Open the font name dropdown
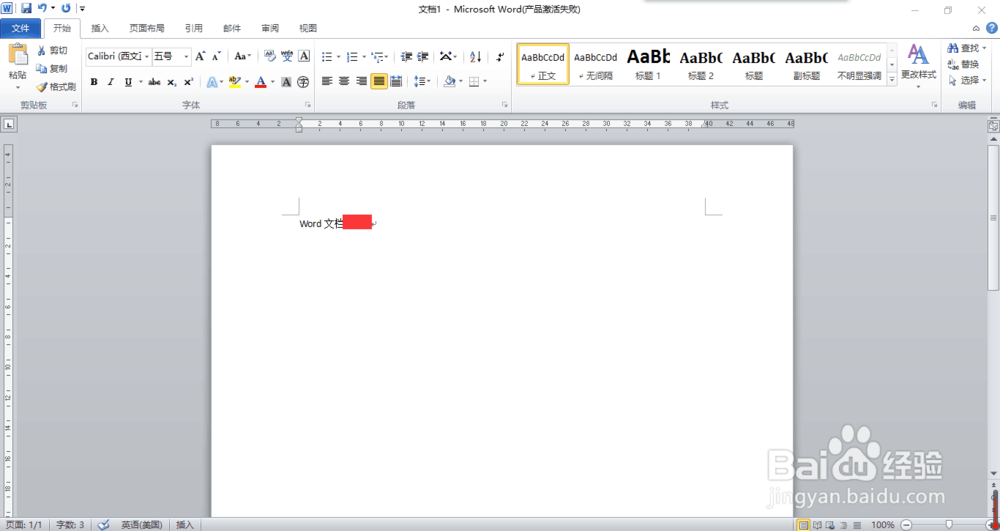This screenshot has width=1000, height=531. point(147,57)
